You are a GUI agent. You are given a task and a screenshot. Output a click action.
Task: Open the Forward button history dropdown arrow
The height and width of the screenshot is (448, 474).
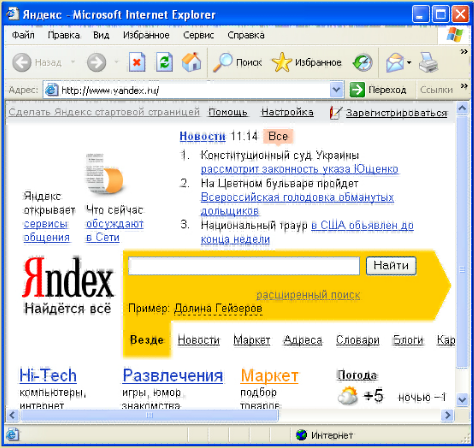click(x=116, y=62)
